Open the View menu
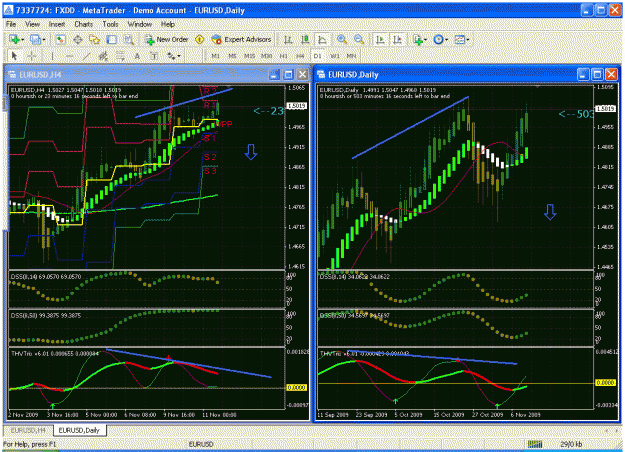Screen dimensions: 625x452 [x=32, y=24]
